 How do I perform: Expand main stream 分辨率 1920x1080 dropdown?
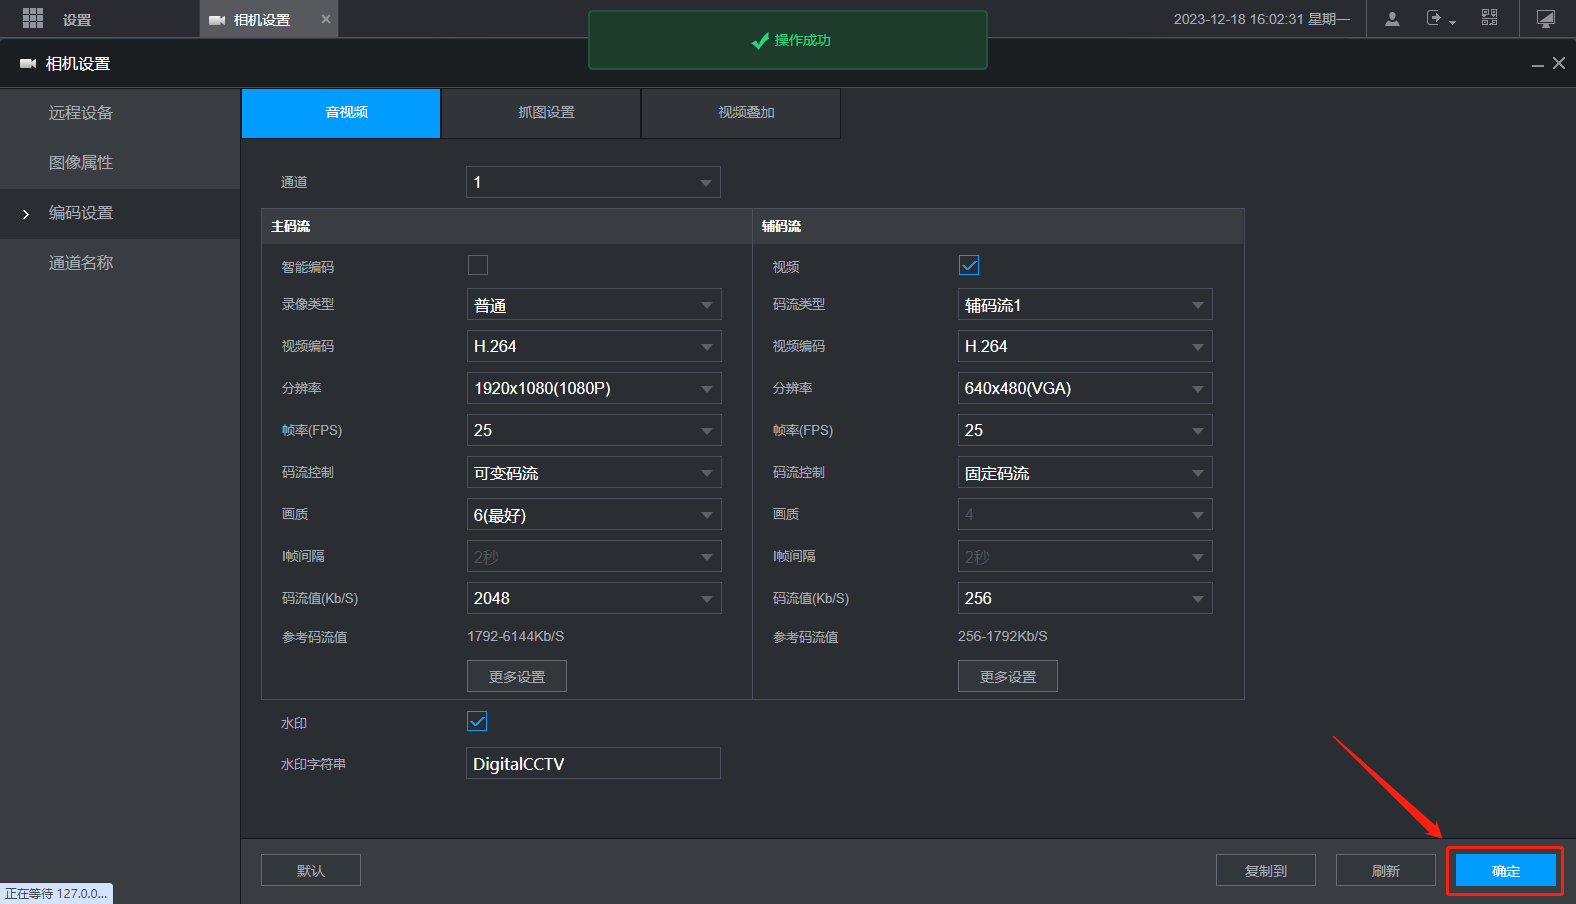(x=594, y=388)
